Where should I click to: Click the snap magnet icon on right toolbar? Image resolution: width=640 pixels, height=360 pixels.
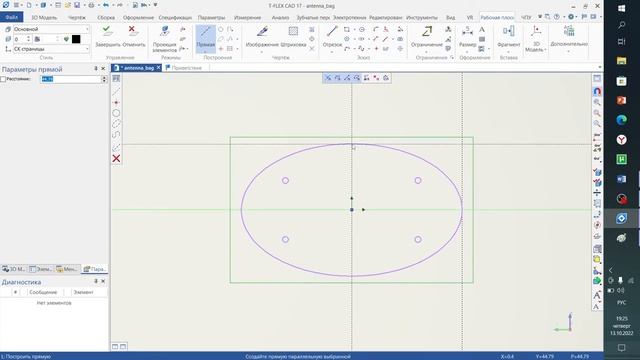(597, 91)
